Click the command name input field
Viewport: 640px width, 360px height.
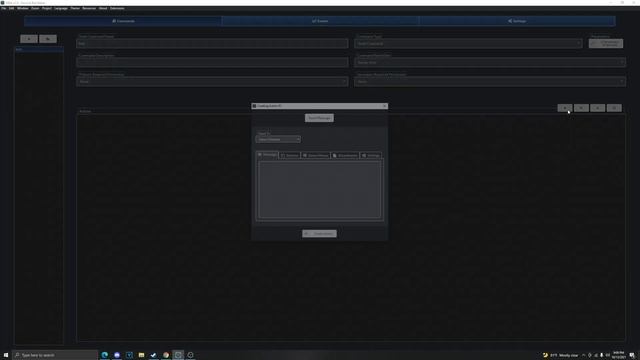click(212, 43)
